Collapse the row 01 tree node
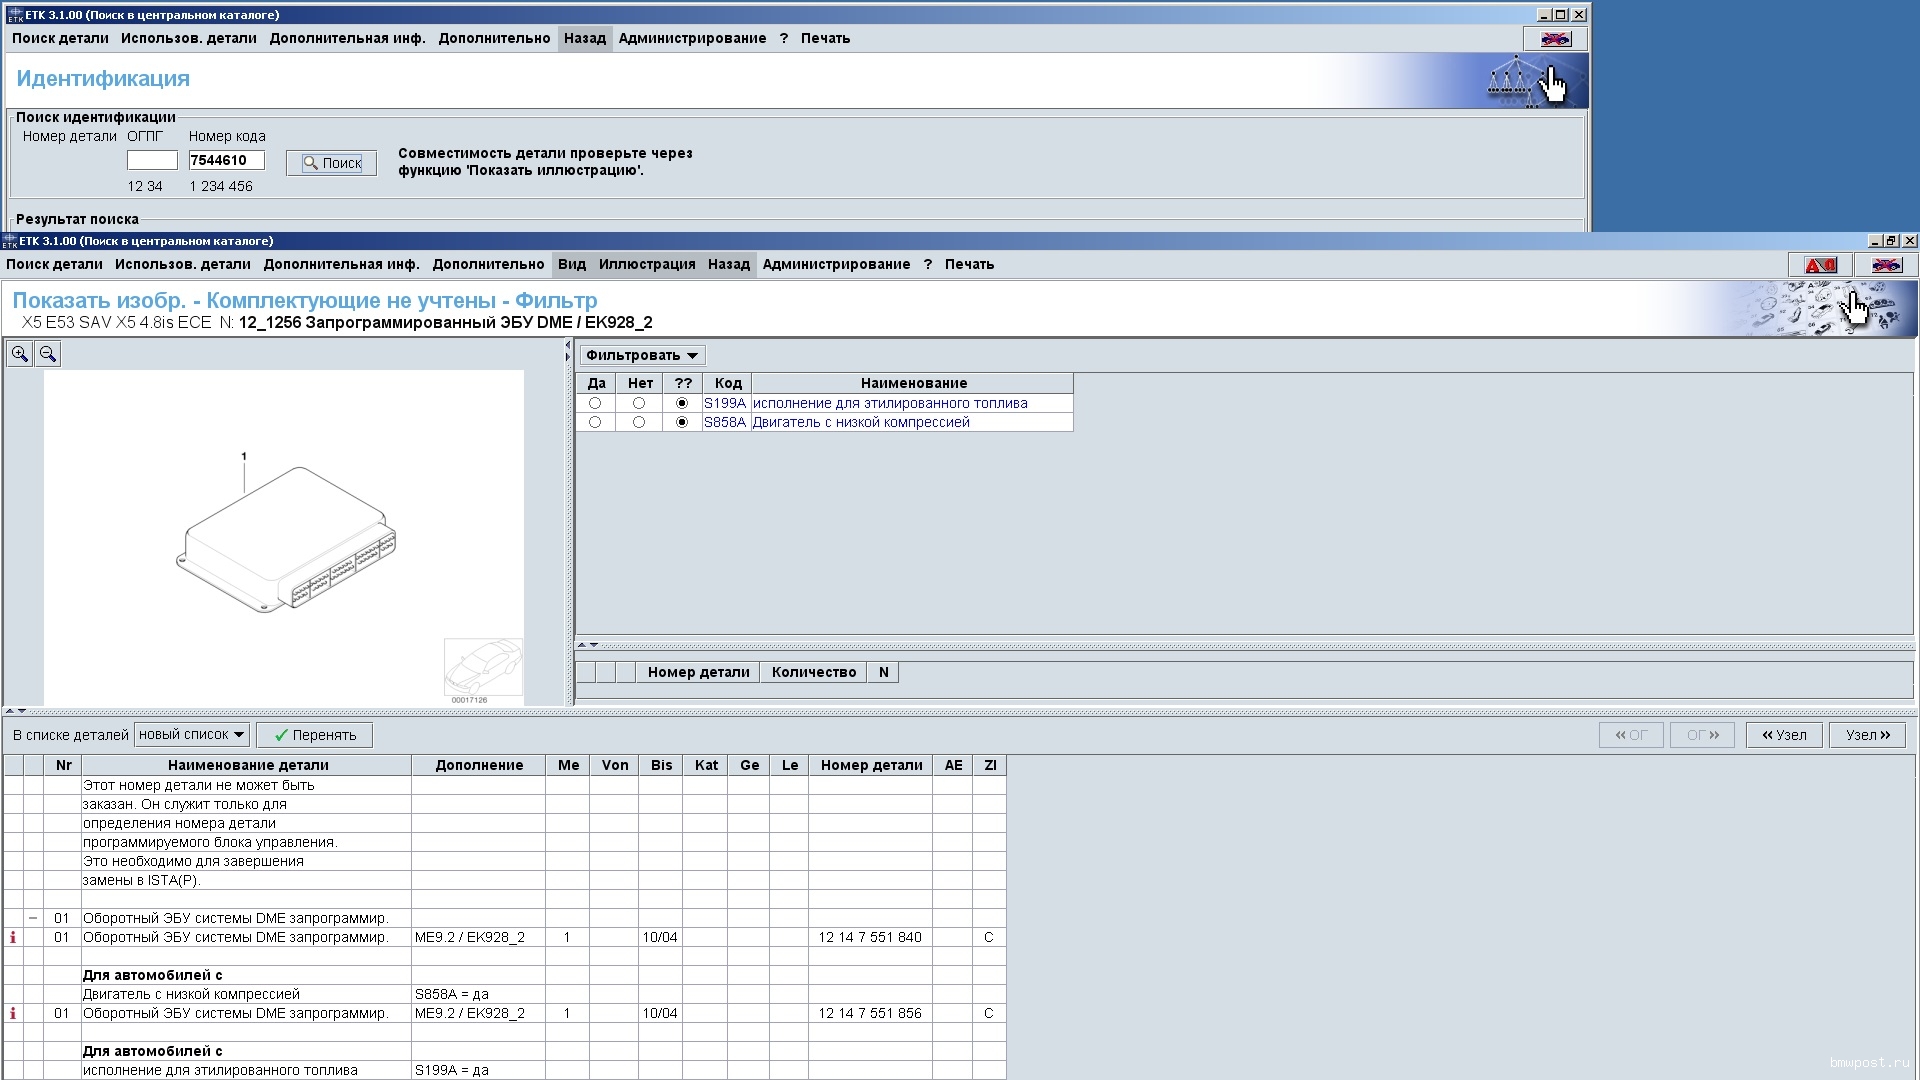 (33, 918)
